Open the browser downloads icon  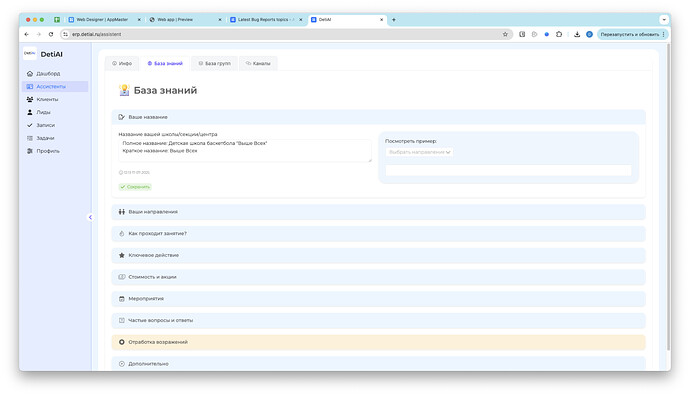point(577,34)
